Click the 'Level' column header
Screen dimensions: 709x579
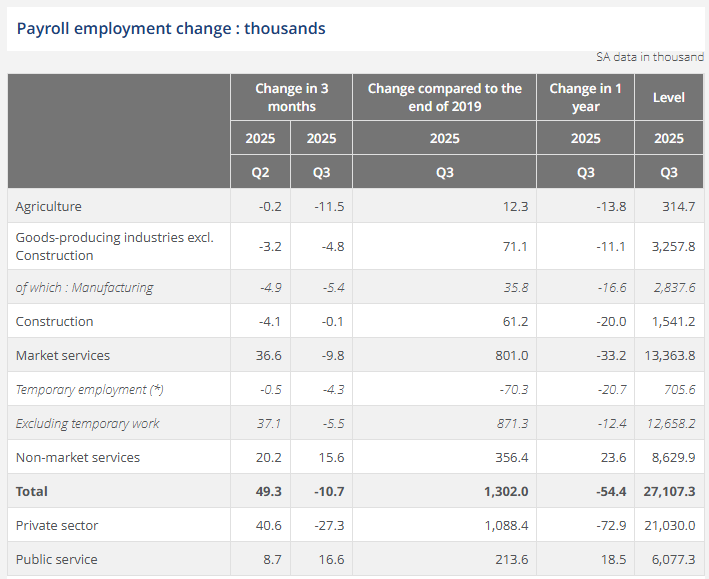point(668,97)
